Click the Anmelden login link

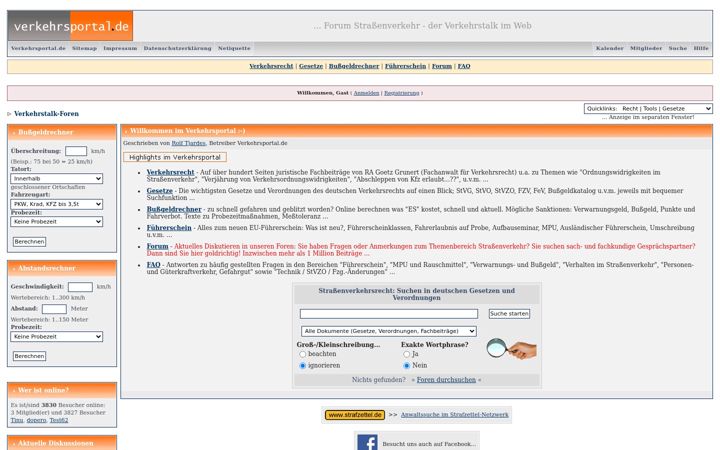point(366,93)
